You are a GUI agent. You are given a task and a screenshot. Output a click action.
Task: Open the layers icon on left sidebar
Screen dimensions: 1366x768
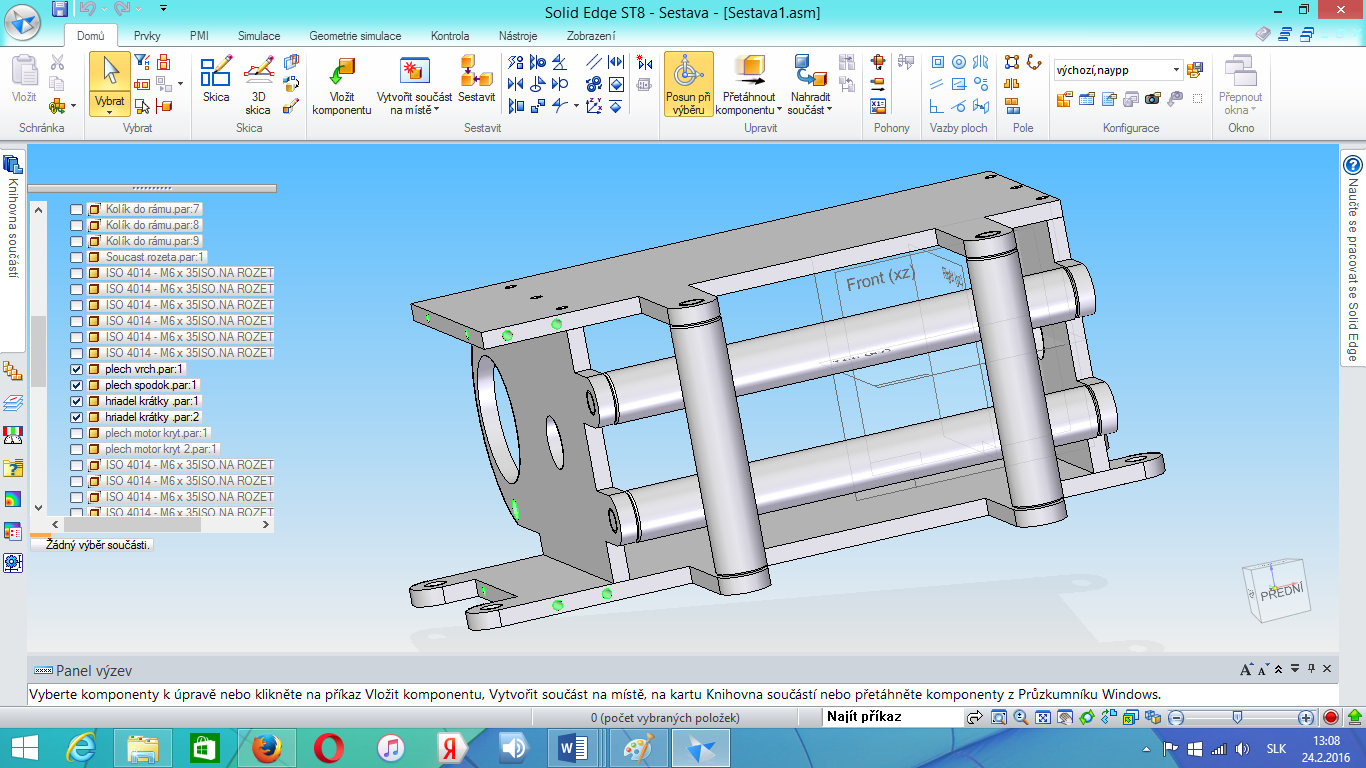pyautogui.click(x=12, y=403)
